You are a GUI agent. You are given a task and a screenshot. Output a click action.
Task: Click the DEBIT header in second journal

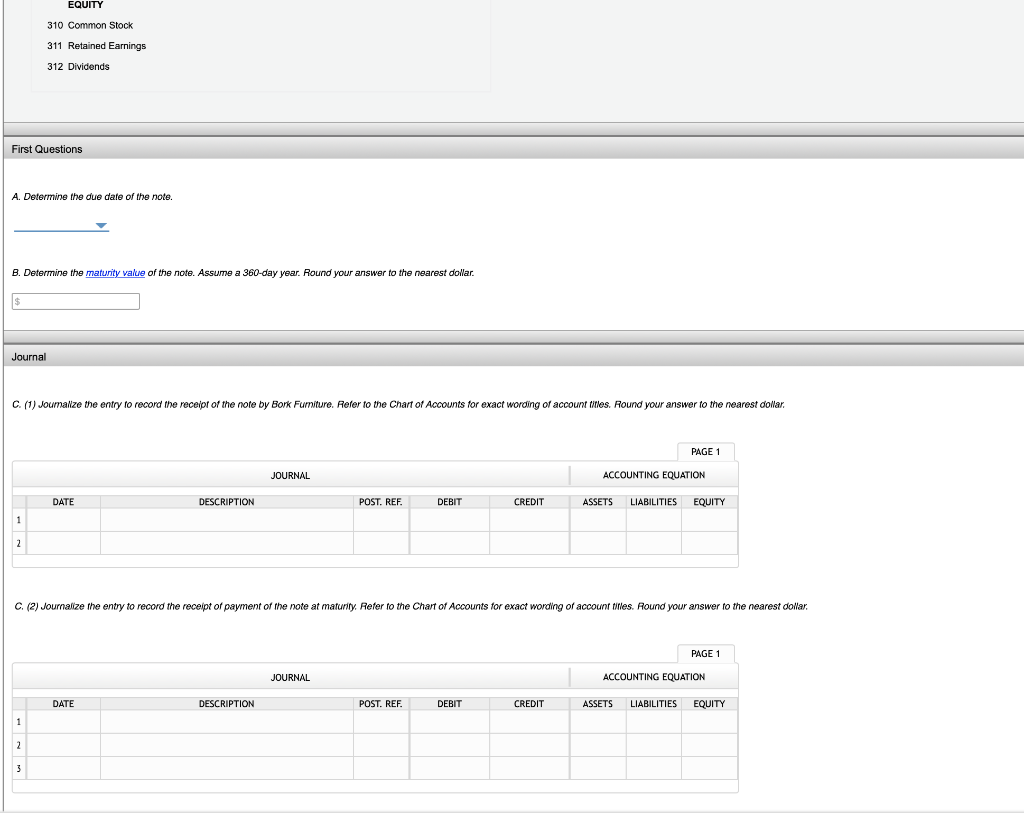tap(449, 703)
